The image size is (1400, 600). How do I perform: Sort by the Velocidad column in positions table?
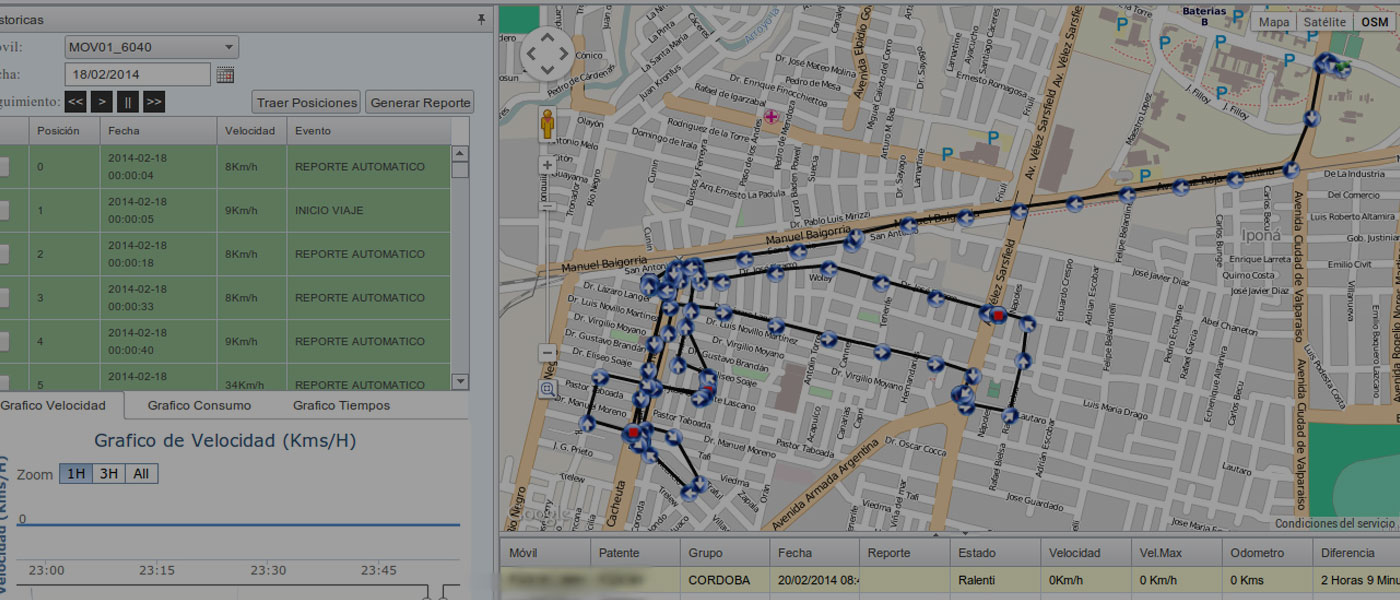tap(251, 131)
